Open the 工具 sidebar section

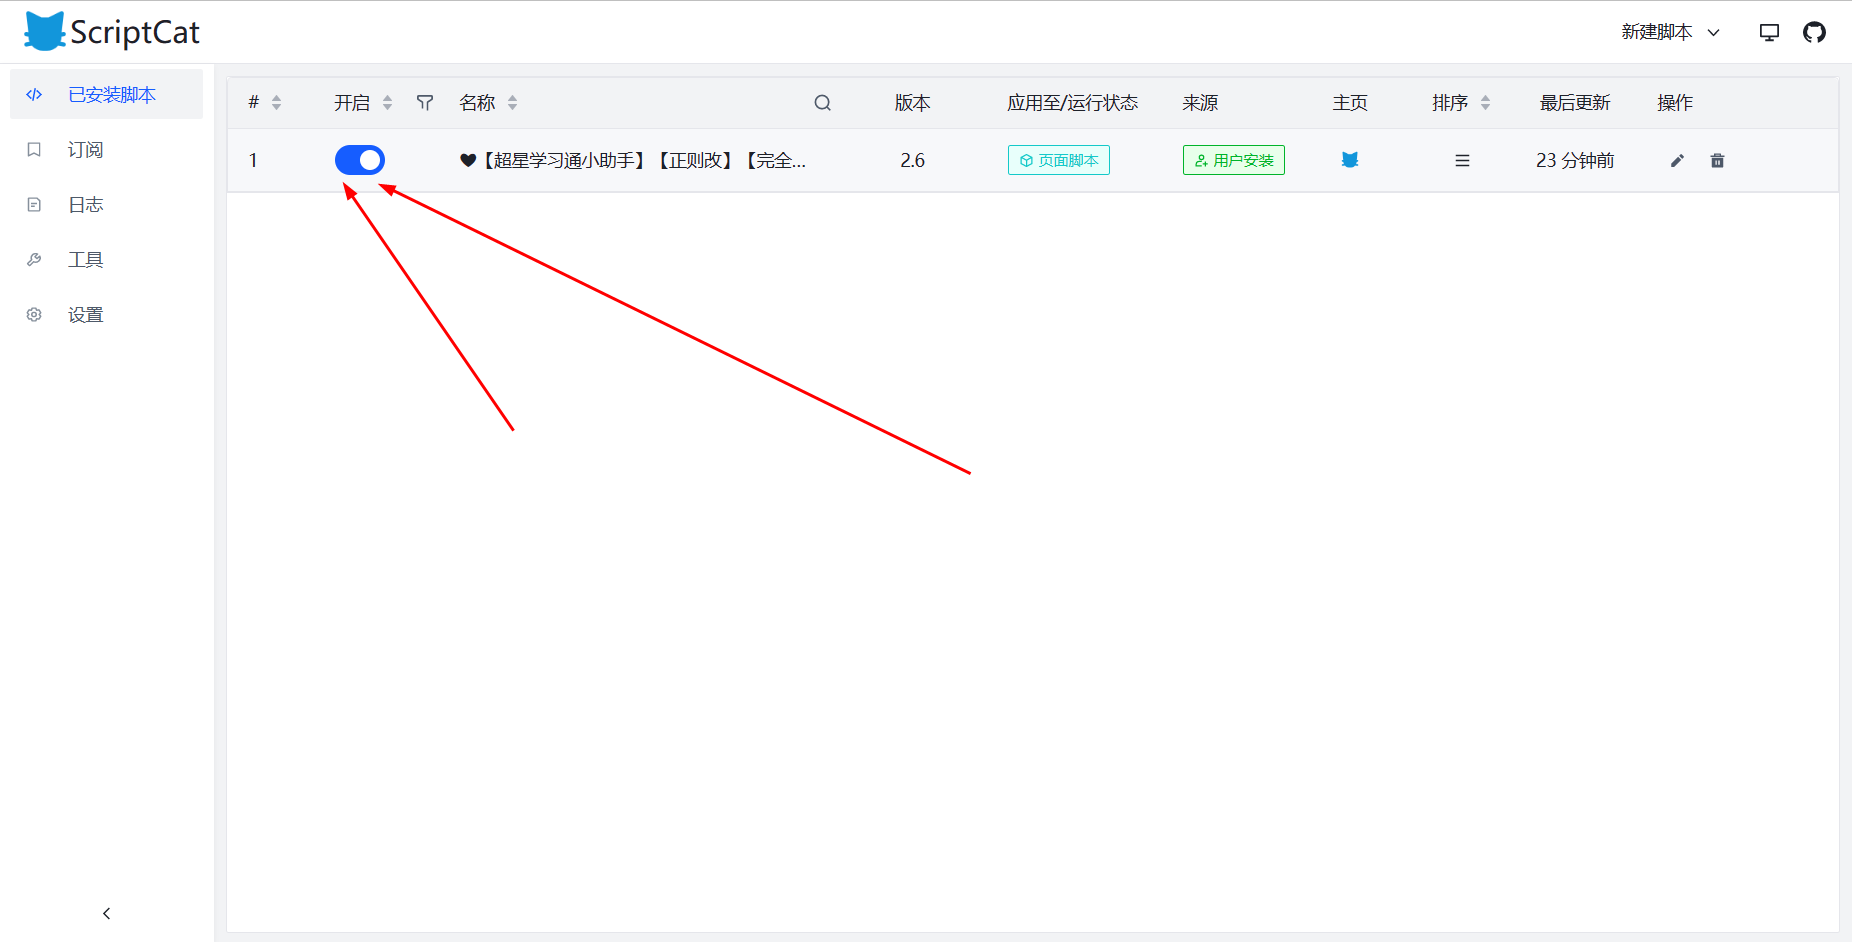pos(106,259)
